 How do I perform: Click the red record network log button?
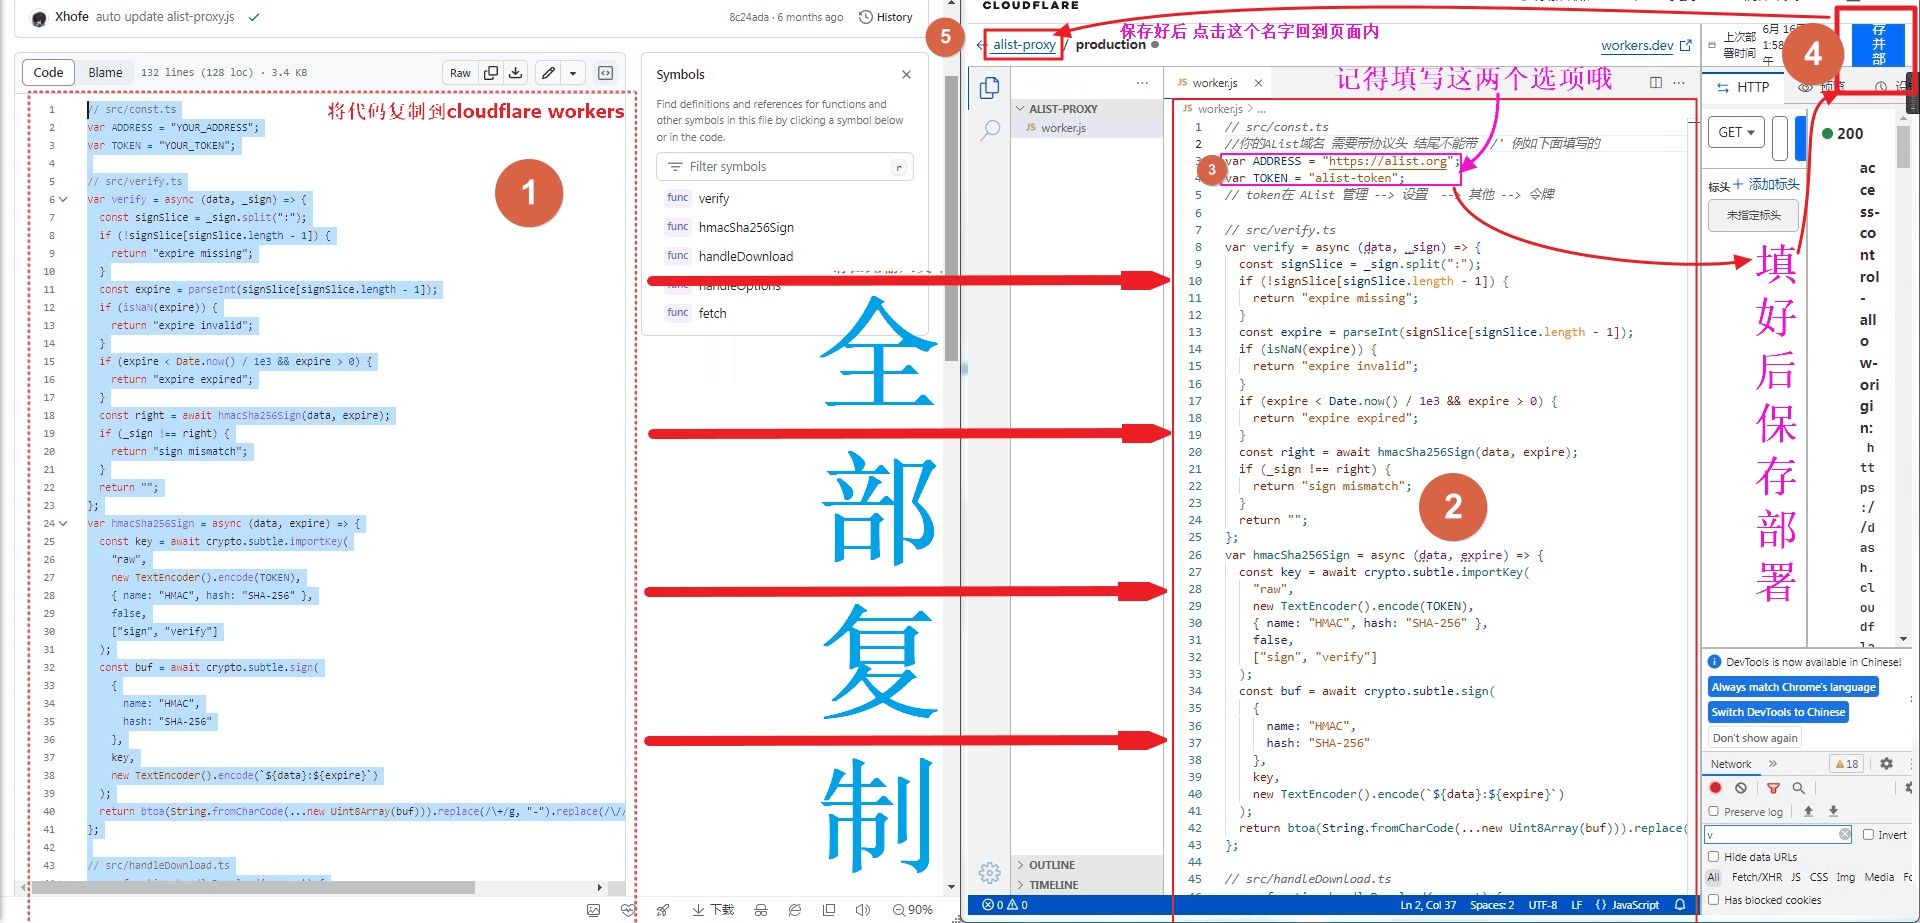pos(1716,788)
